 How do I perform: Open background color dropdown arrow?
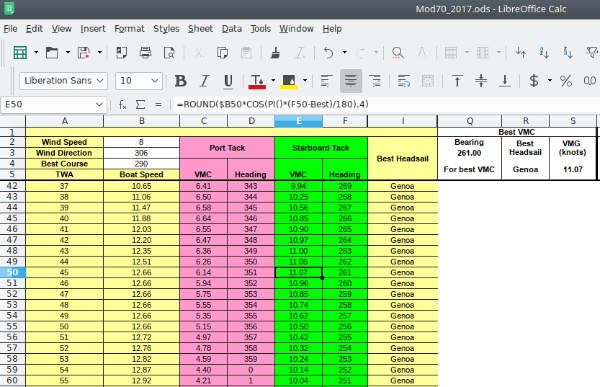coord(305,81)
